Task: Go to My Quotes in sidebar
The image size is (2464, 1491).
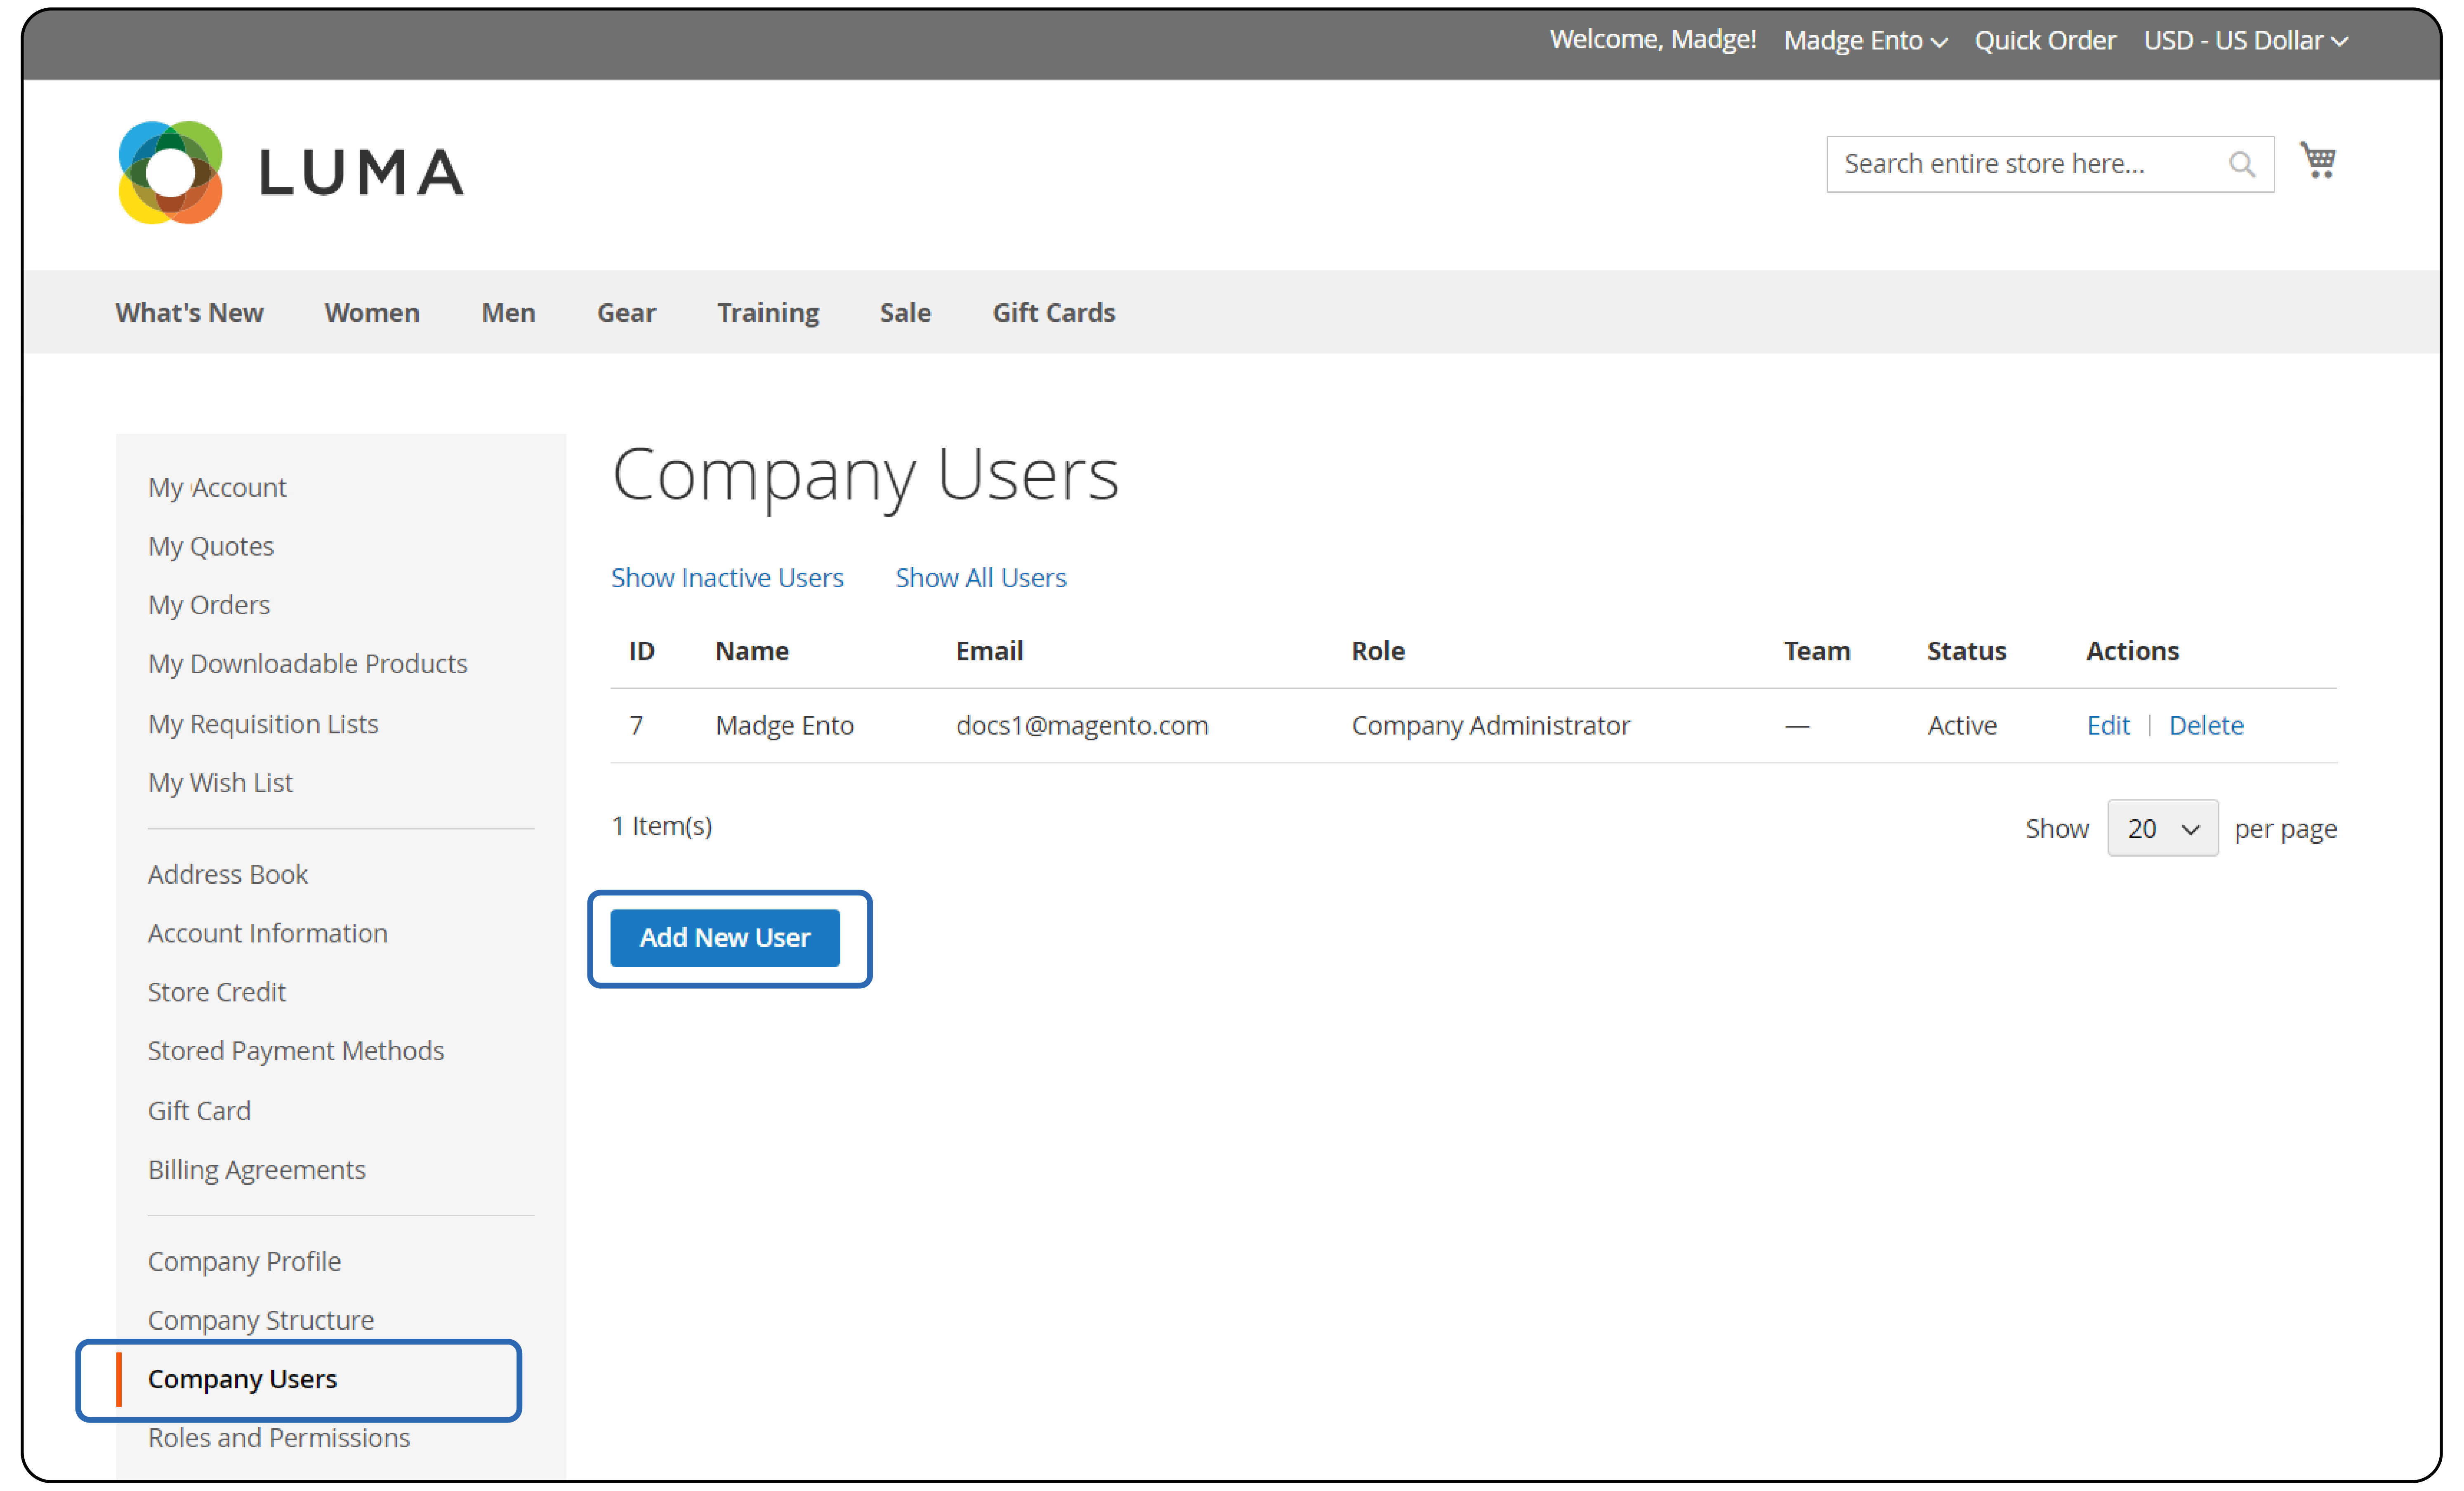Action: click(x=211, y=546)
